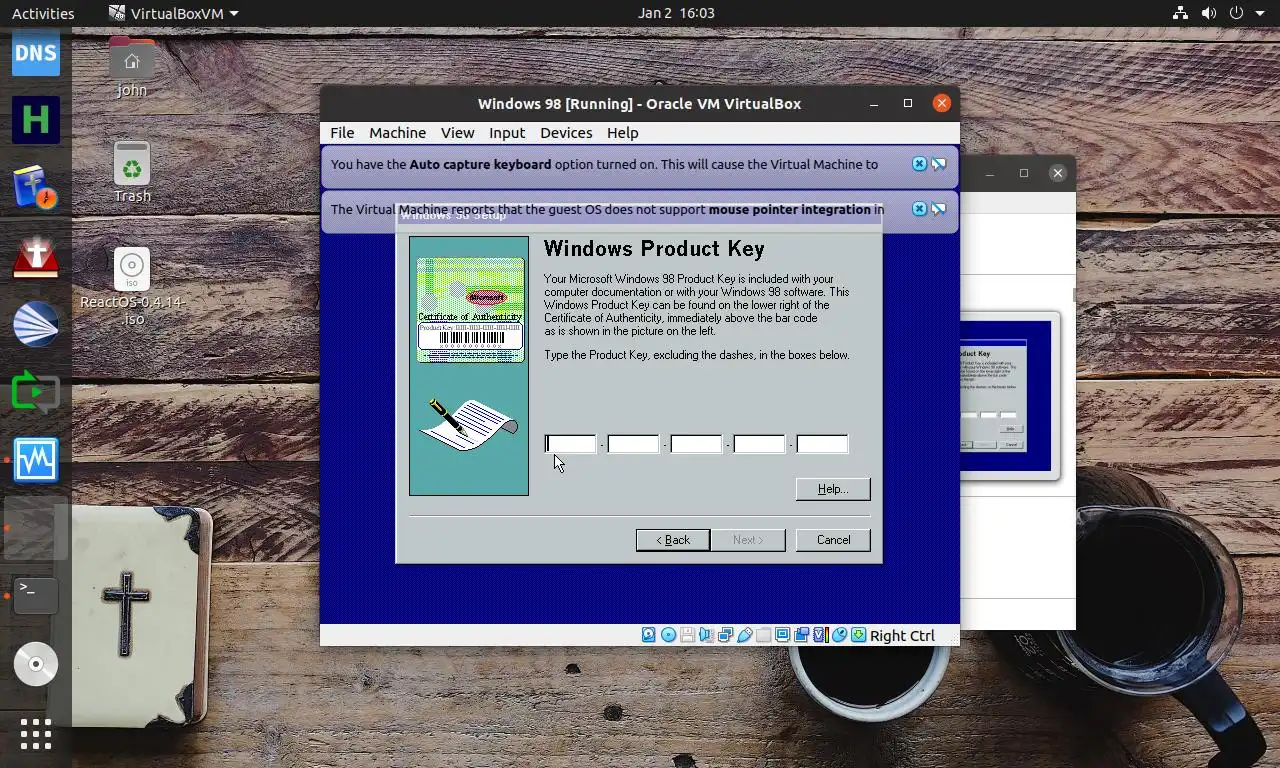Viewport: 1280px width, 768px height.
Task: Click the Cancel button in Setup
Action: pyautogui.click(x=833, y=540)
